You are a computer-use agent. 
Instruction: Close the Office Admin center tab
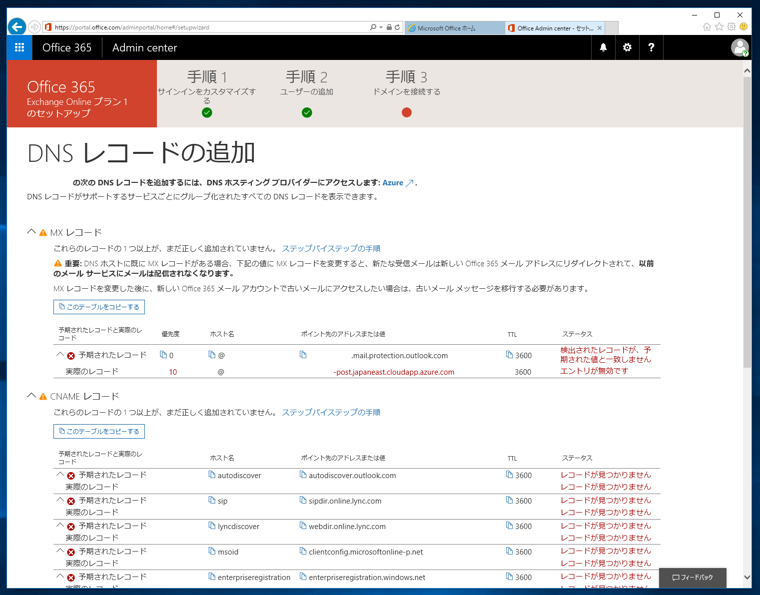point(600,28)
